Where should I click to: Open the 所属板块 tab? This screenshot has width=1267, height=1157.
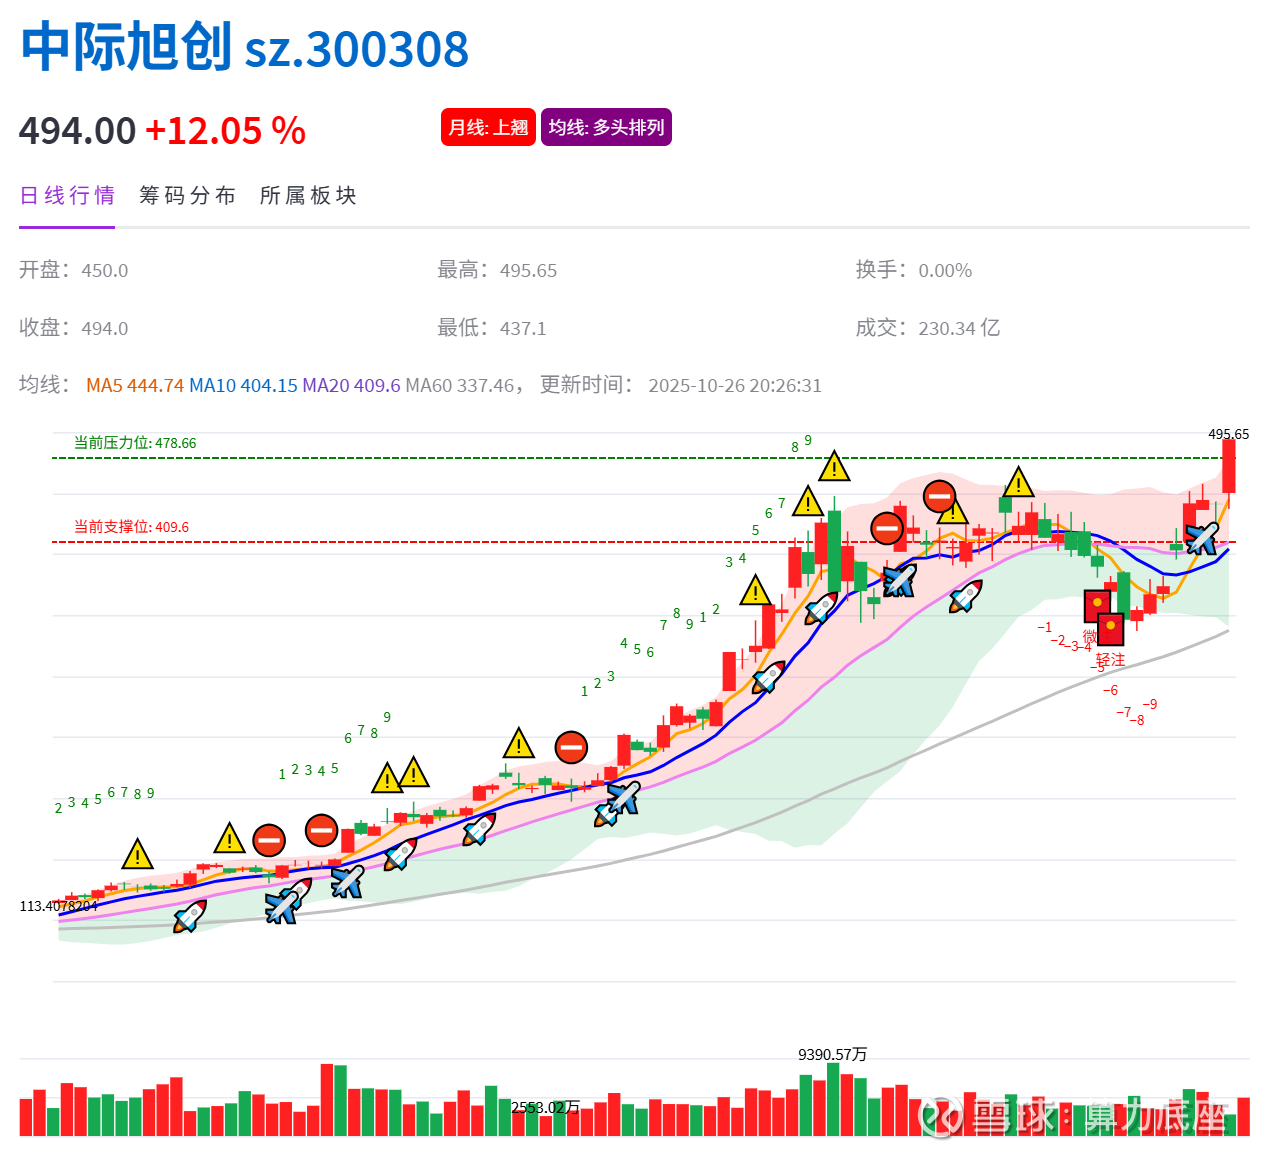point(308,196)
